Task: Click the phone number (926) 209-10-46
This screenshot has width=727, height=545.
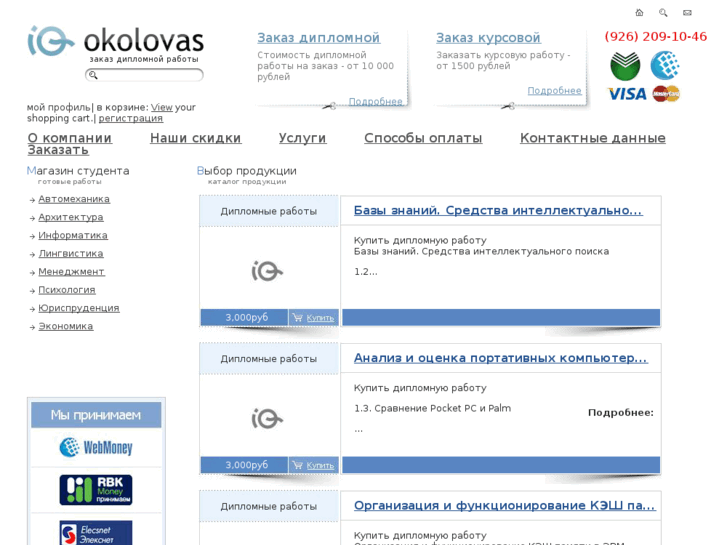Action: click(656, 36)
